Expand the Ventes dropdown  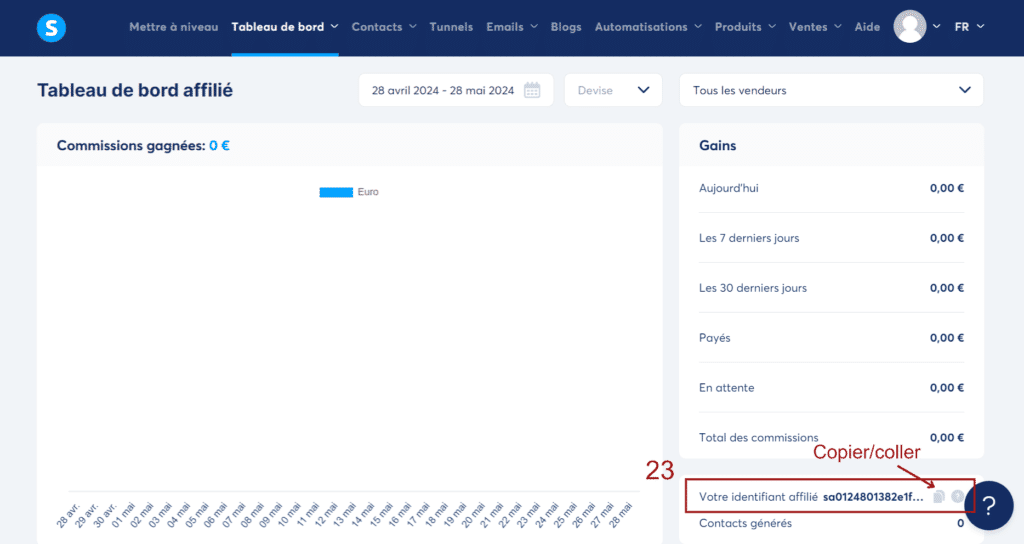815,27
